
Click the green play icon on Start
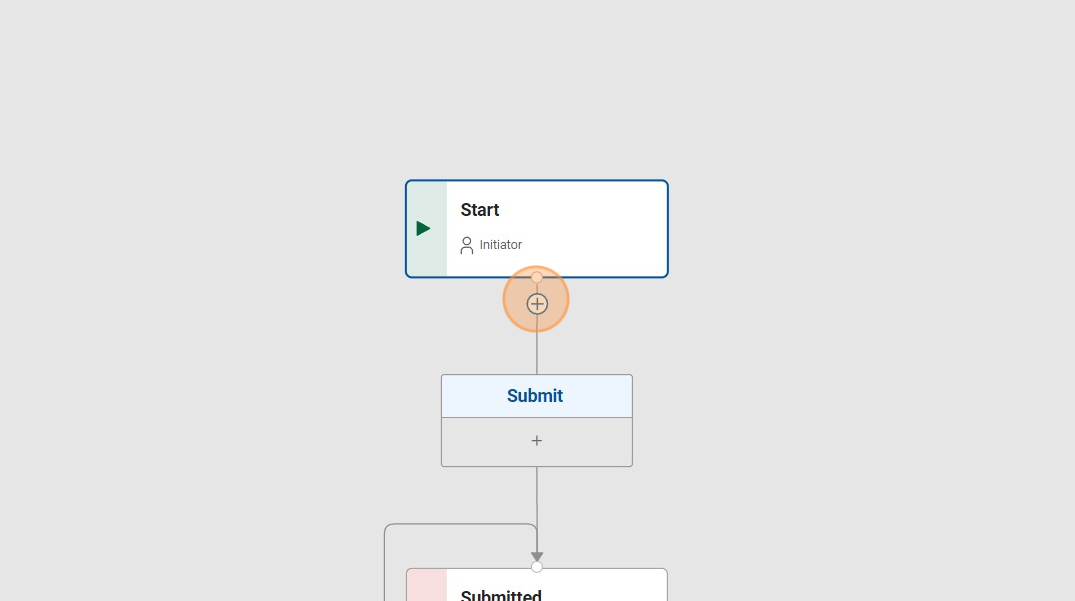tap(423, 229)
